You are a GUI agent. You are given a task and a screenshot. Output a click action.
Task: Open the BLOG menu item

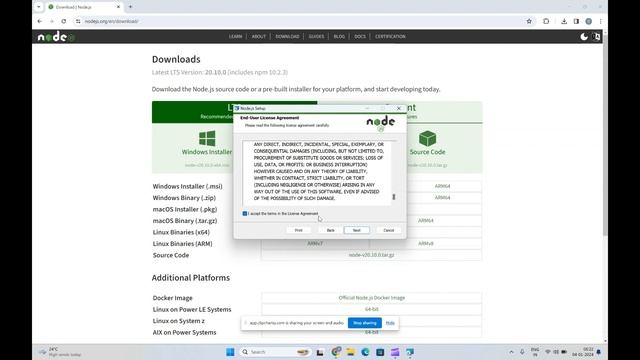(x=339, y=36)
